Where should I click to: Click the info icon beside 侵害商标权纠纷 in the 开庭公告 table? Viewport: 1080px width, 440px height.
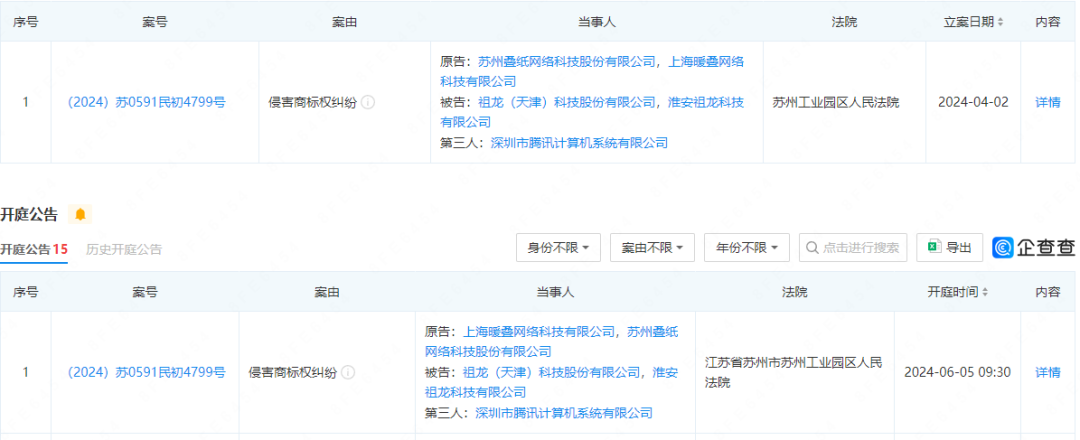tap(349, 373)
